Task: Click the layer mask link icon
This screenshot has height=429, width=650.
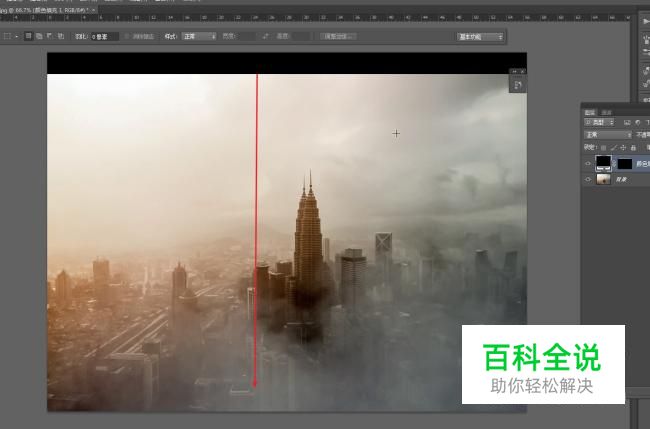Action: (614, 164)
